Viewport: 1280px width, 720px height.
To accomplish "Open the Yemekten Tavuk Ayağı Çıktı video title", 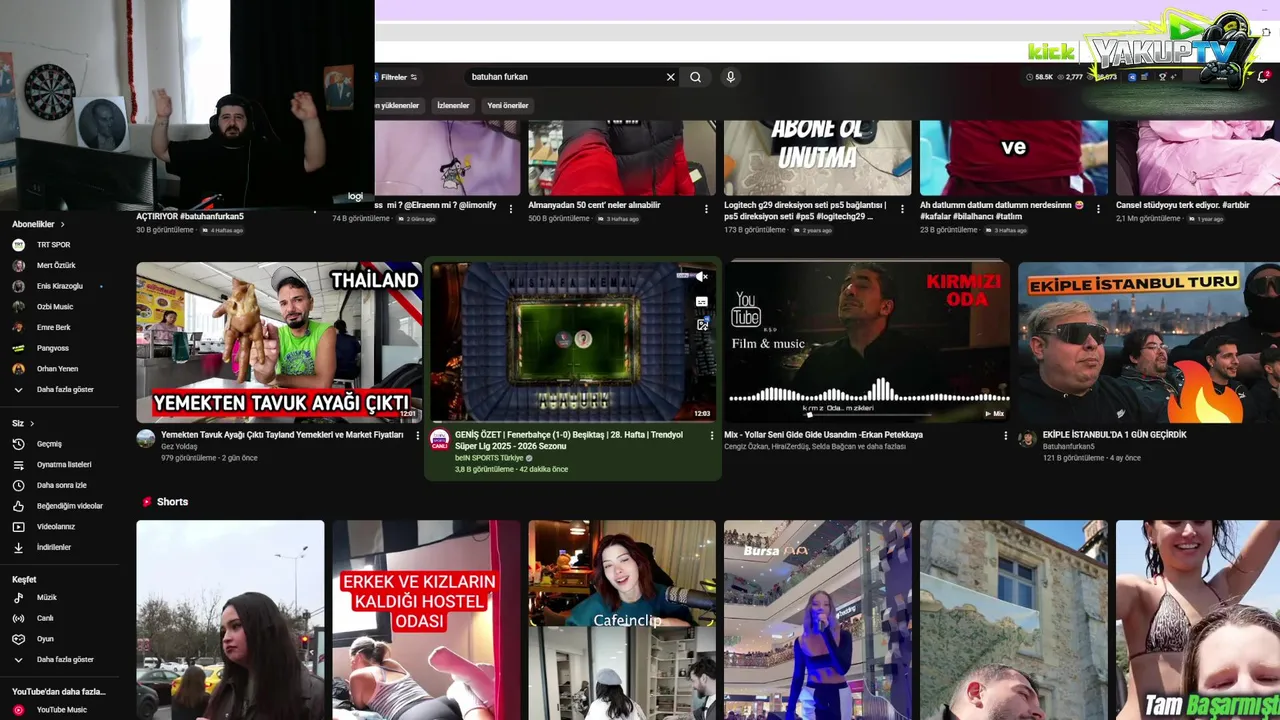I will [x=282, y=435].
